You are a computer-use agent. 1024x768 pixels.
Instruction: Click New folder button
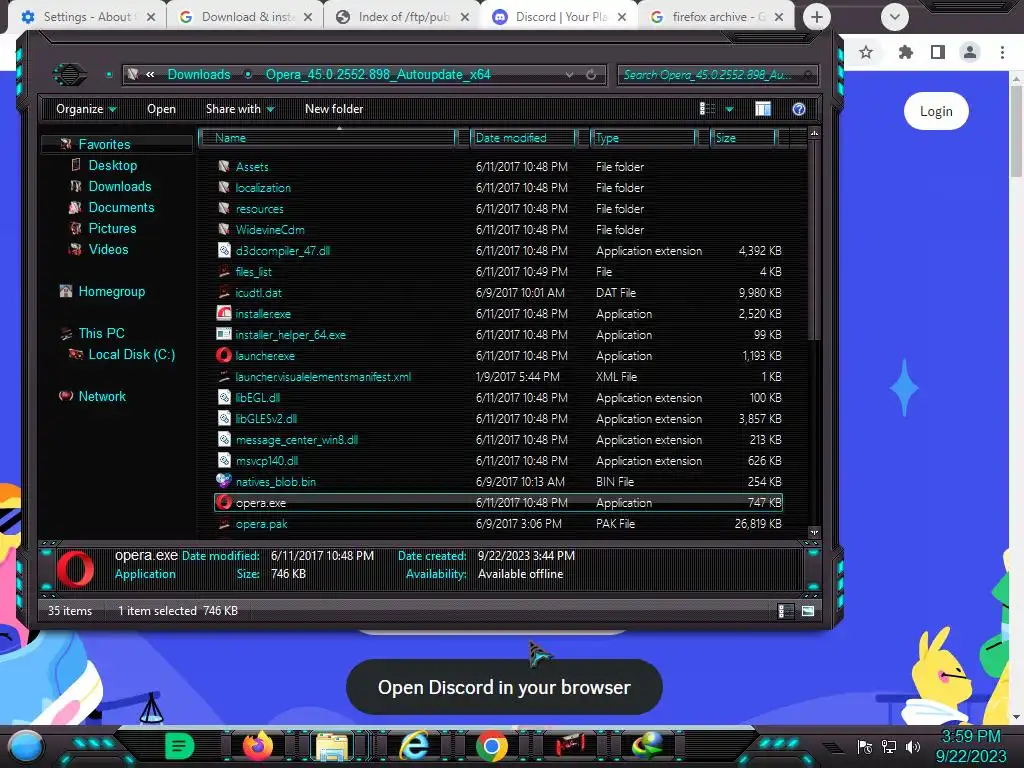point(334,109)
